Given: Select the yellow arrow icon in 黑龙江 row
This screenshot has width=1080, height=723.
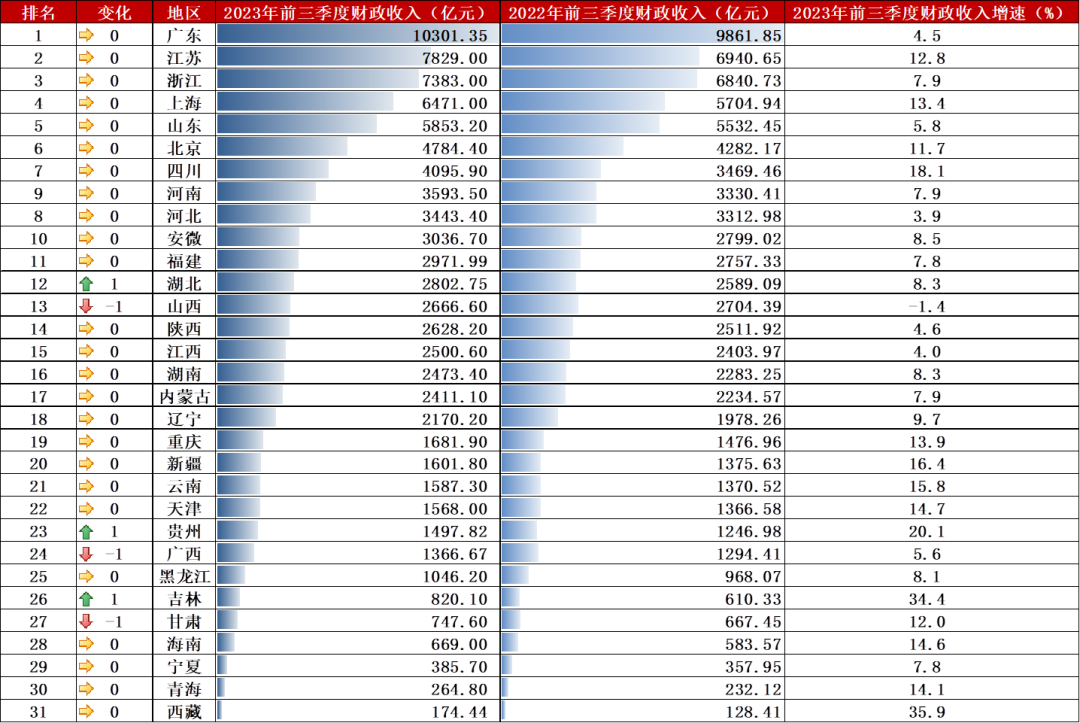Looking at the screenshot, I should point(86,576).
